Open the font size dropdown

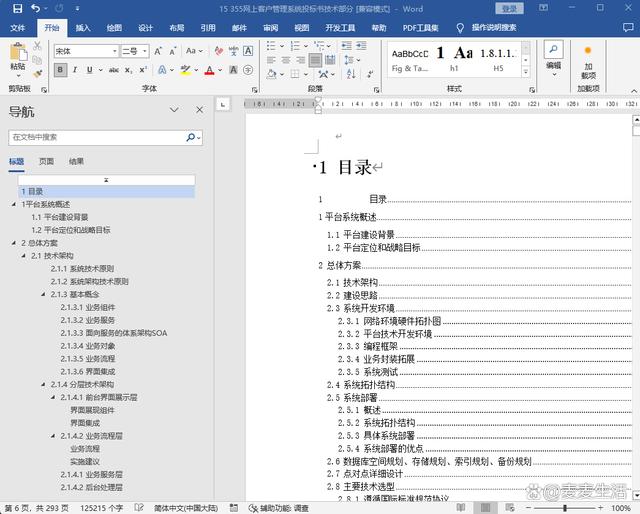145,51
